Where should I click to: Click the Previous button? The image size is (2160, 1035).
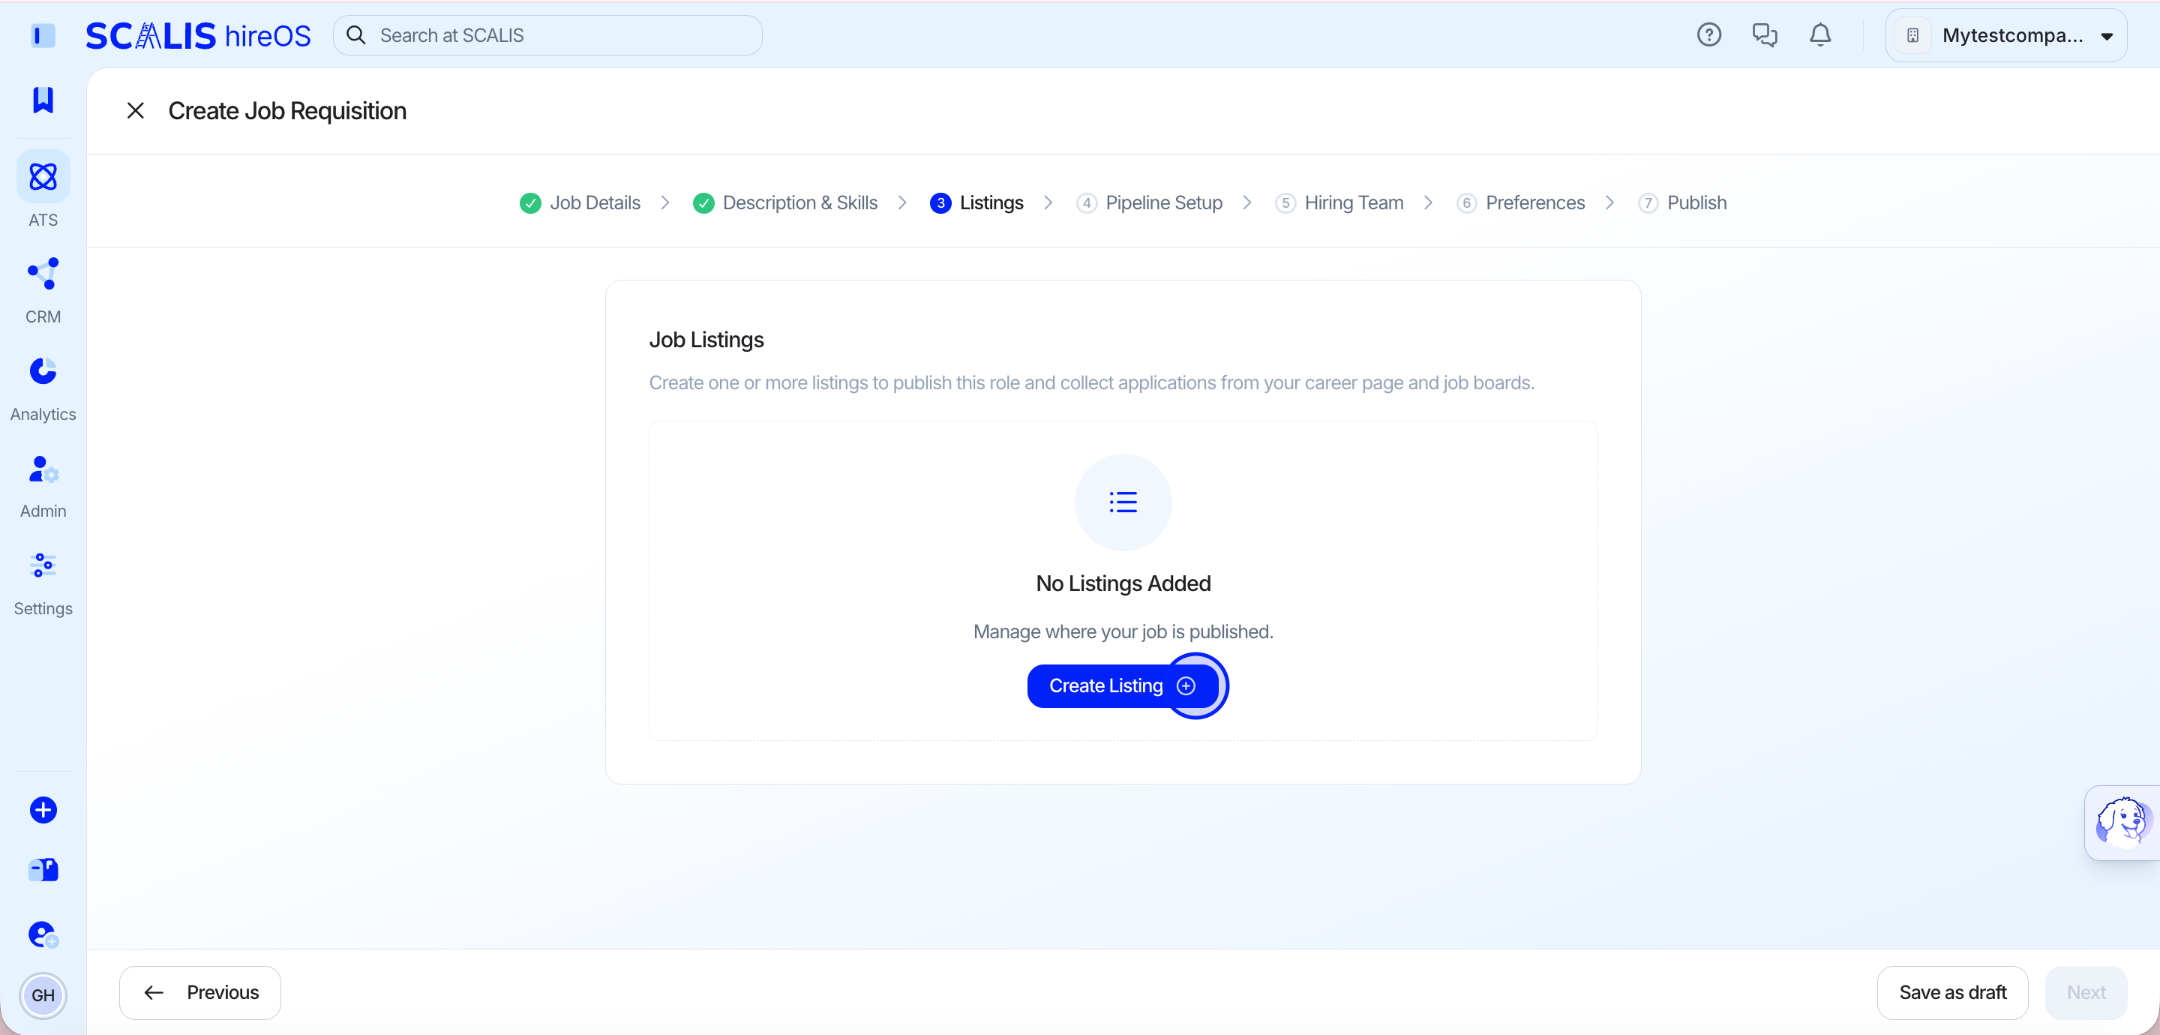(x=200, y=993)
